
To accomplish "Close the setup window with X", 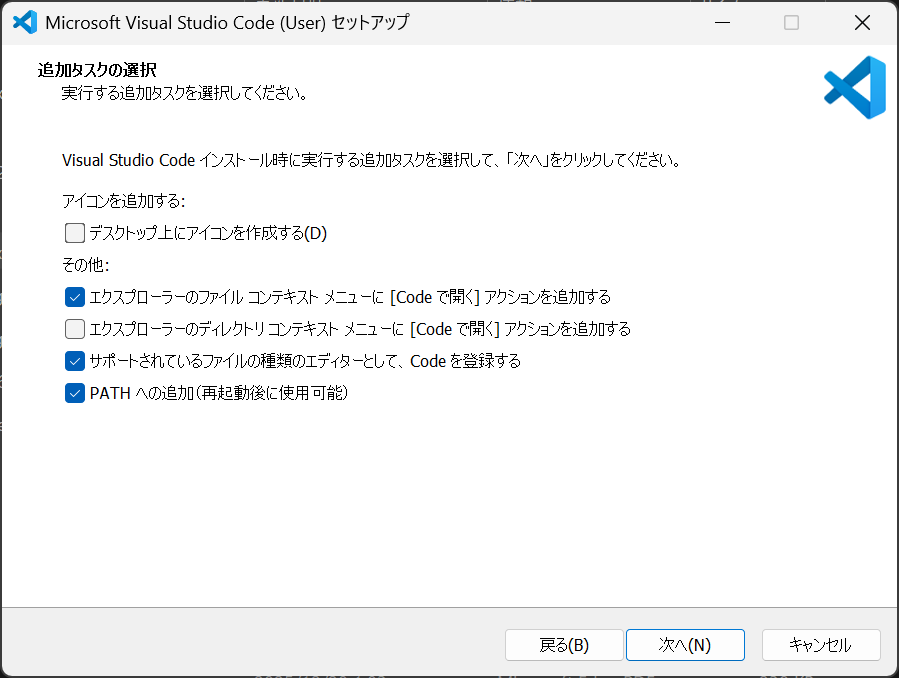I will 862,22.
